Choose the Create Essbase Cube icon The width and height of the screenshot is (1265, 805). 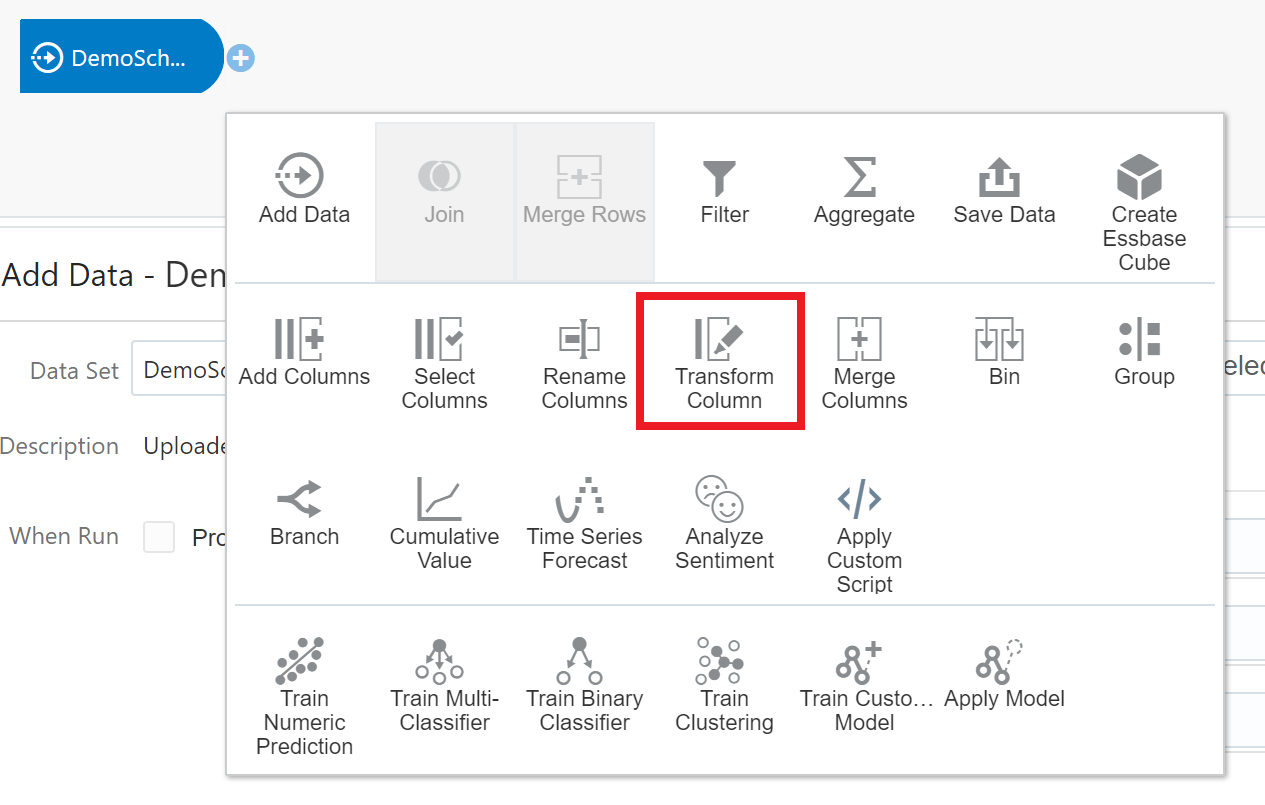pyautogui.click(x=1143, y=180)
